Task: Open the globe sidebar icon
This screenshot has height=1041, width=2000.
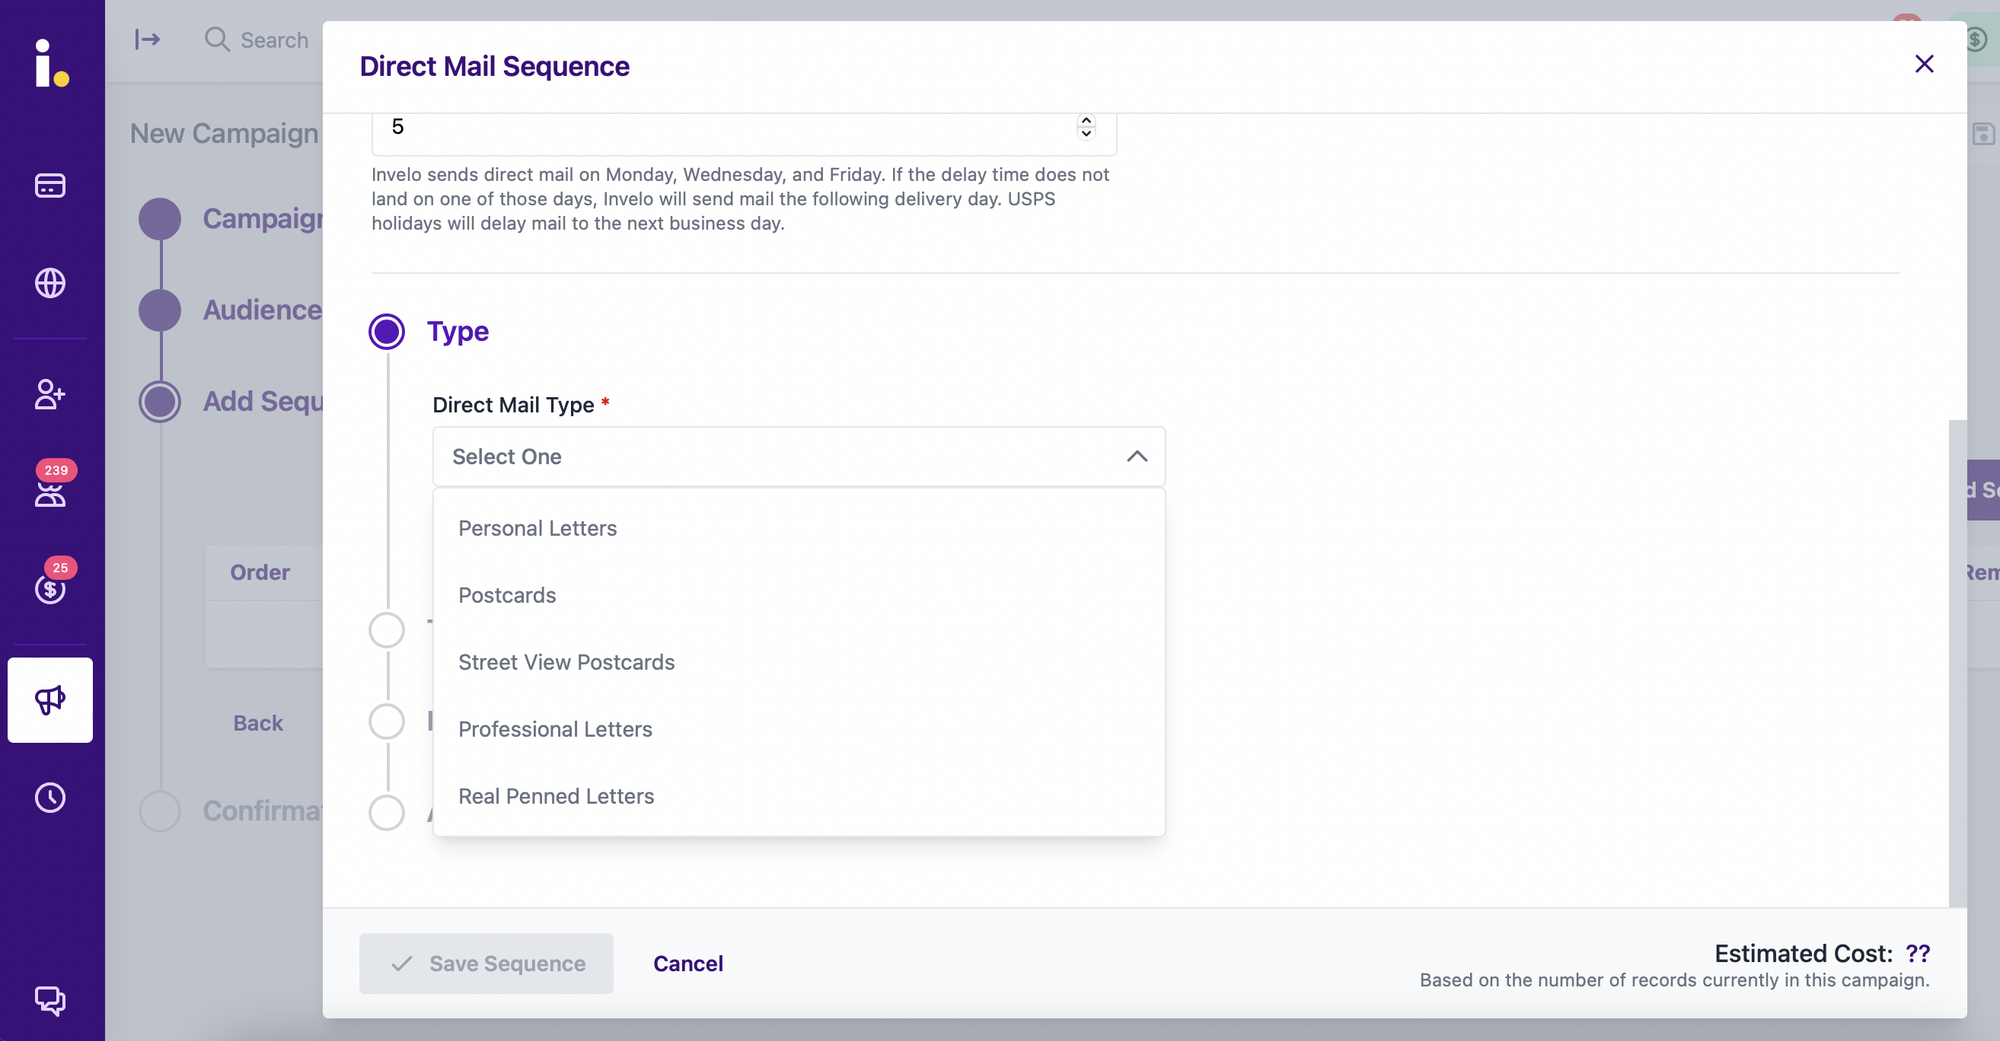Action: click(50, 283)
